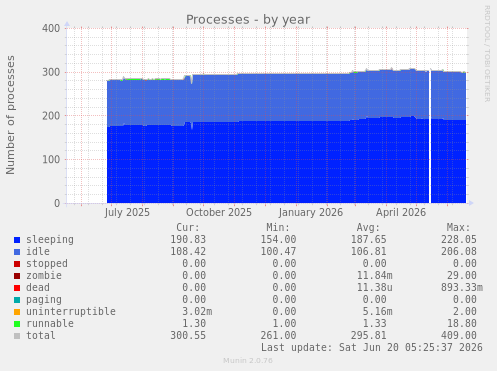Click the 'Munin 2.0.76' footer text
This screenshot has width=497, height=371.
pos(248,361)
